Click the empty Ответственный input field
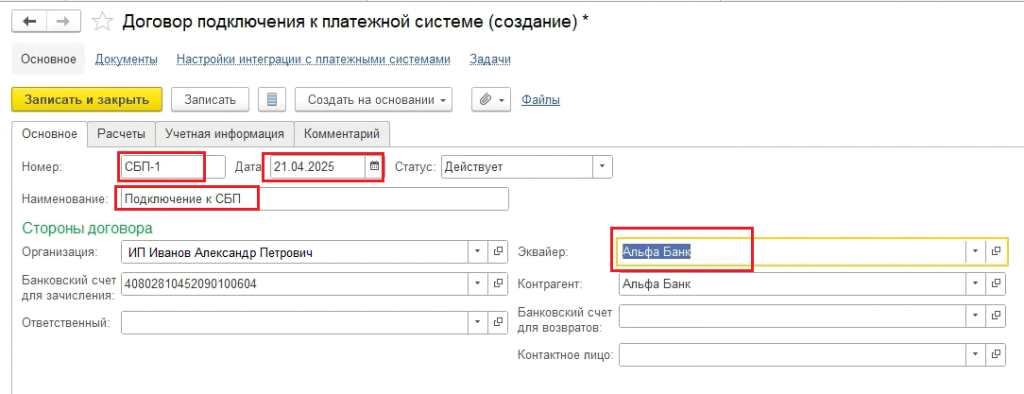 coord(295,322)
